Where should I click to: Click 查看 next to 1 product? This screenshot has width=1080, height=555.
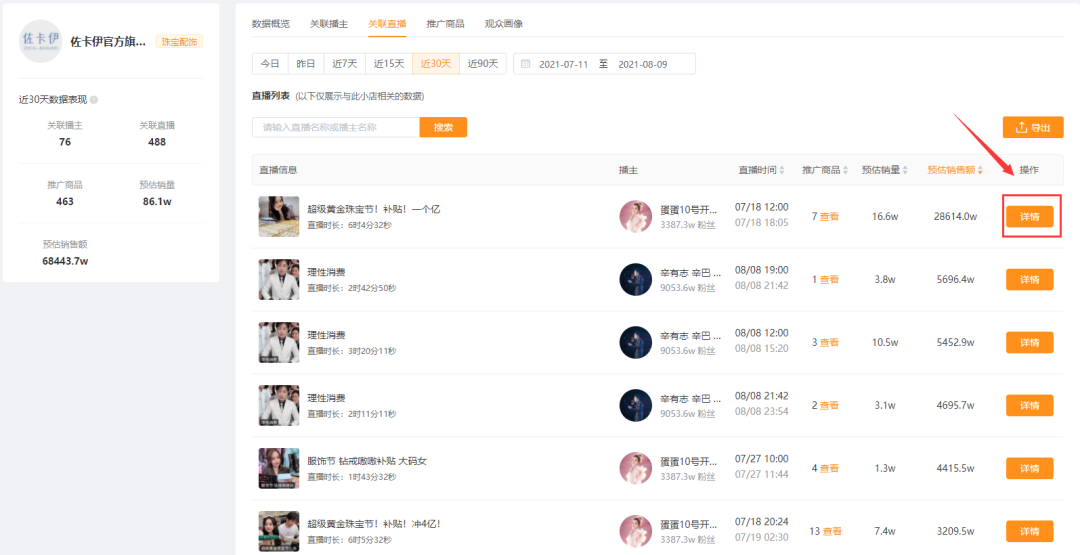(x=829, y=280)
